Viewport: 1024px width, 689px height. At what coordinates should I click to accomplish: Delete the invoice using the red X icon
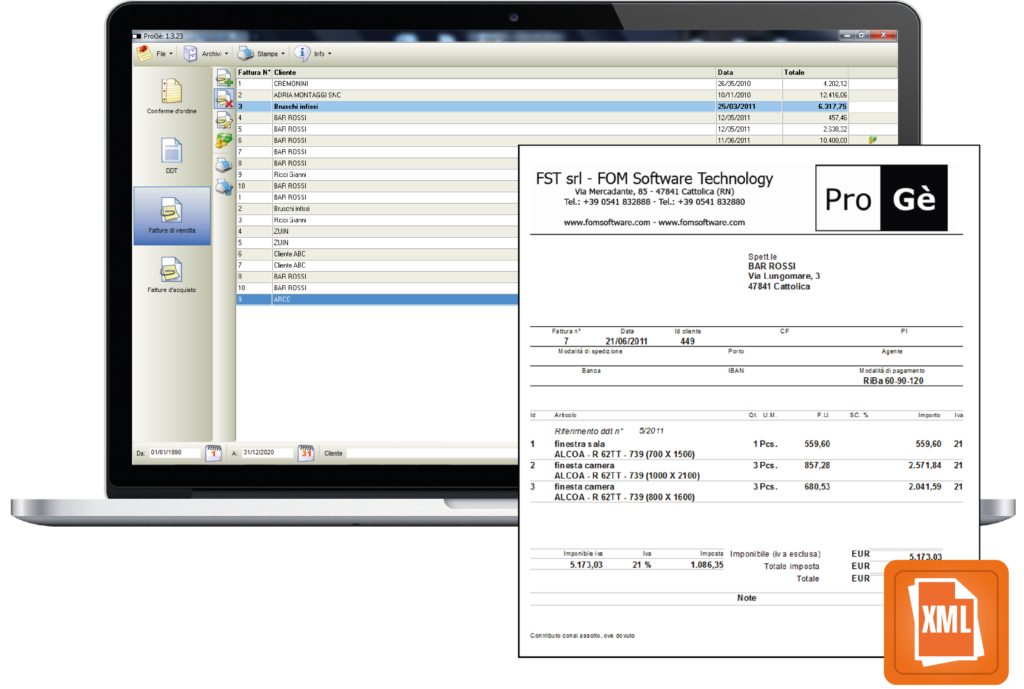click(223, 100)
